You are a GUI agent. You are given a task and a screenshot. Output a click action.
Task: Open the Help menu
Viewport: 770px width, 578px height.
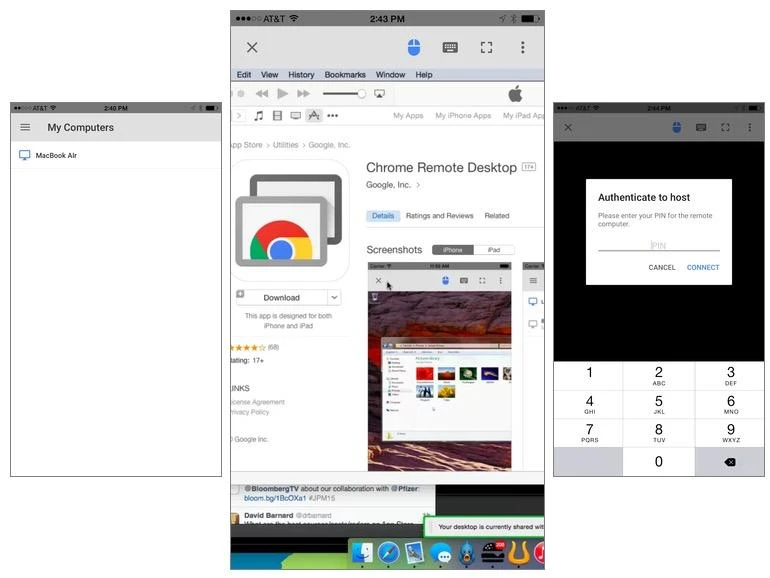(x=424, y=75)
